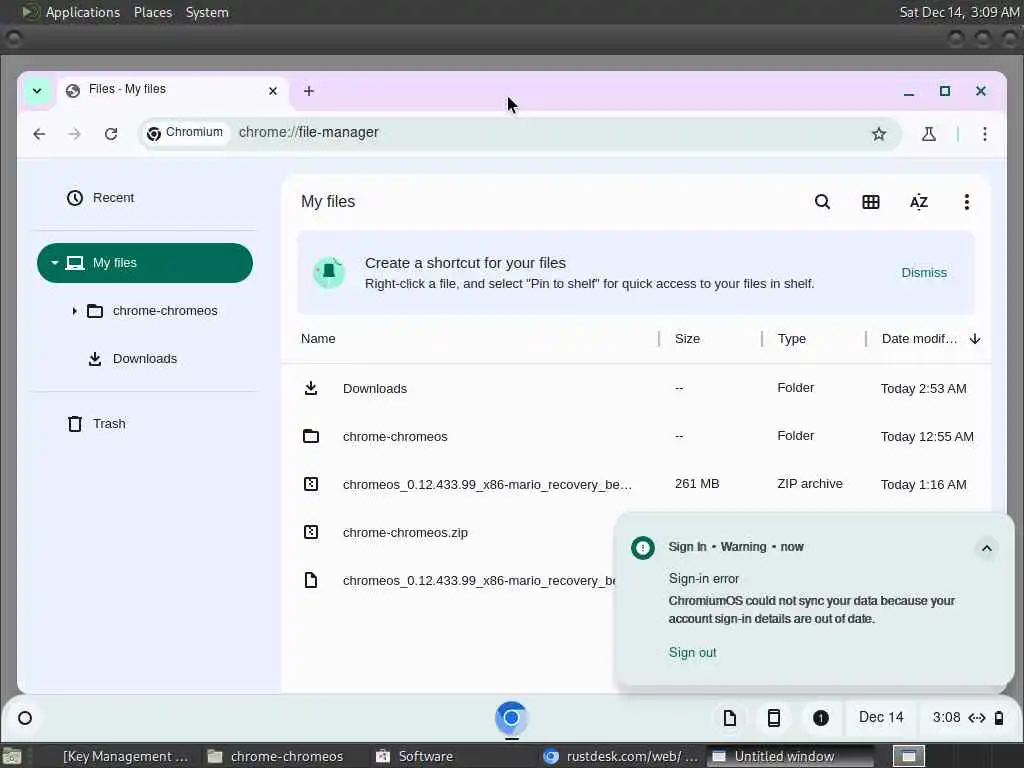1024x768 pixels.
Task: Open the AZ sort options
Action: (919, 202)
